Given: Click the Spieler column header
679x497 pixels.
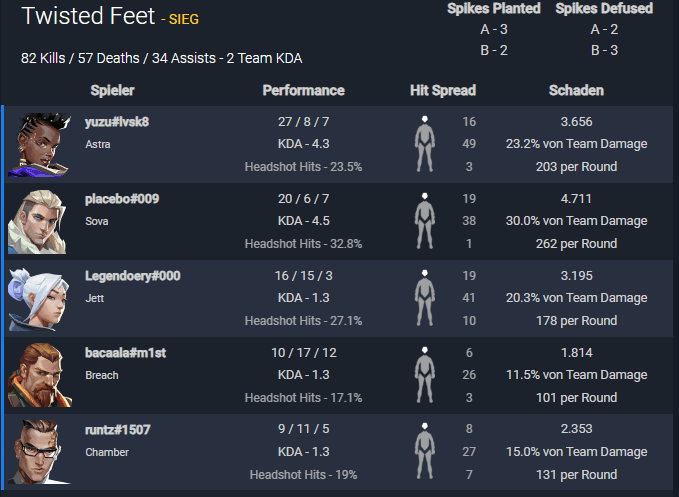Looking at the screenshot, I should pyautogui.click(x=113, y=90).
